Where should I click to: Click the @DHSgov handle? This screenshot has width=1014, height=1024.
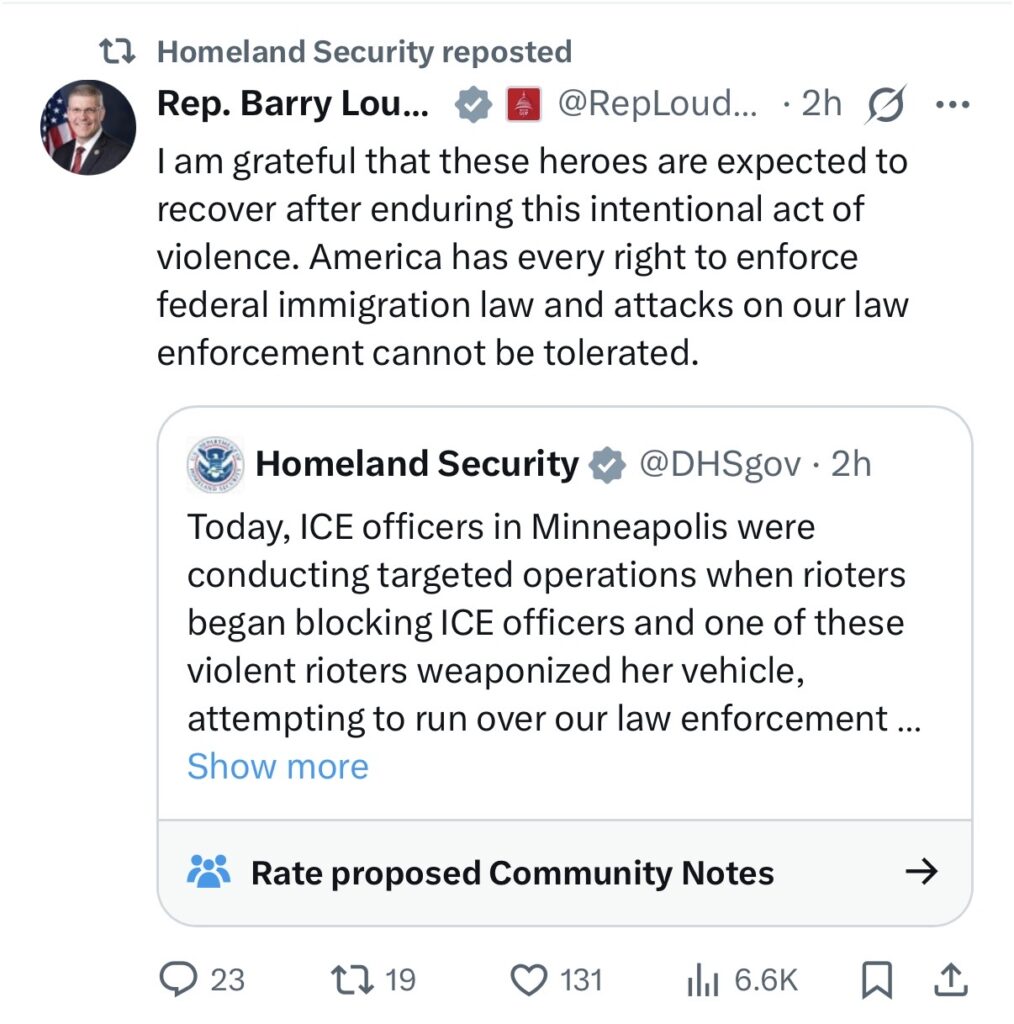tap(719, 464)
